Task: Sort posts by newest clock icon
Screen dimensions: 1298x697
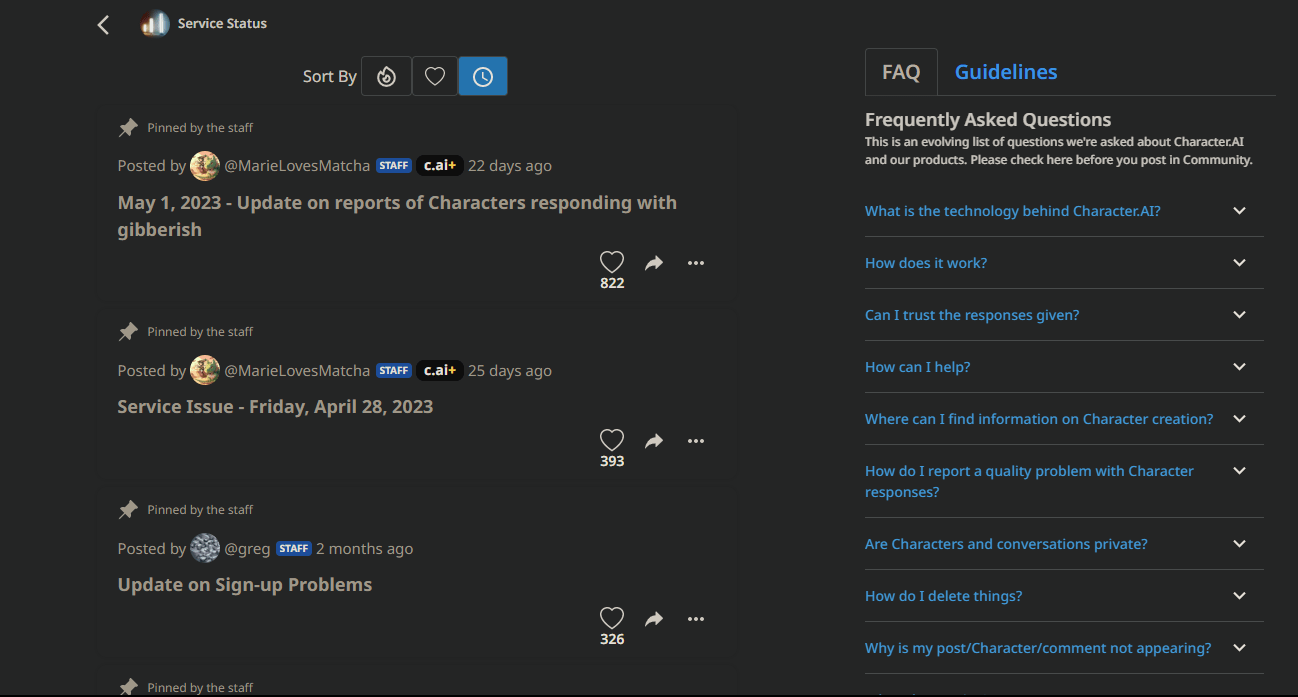Action: pos(483,77)
